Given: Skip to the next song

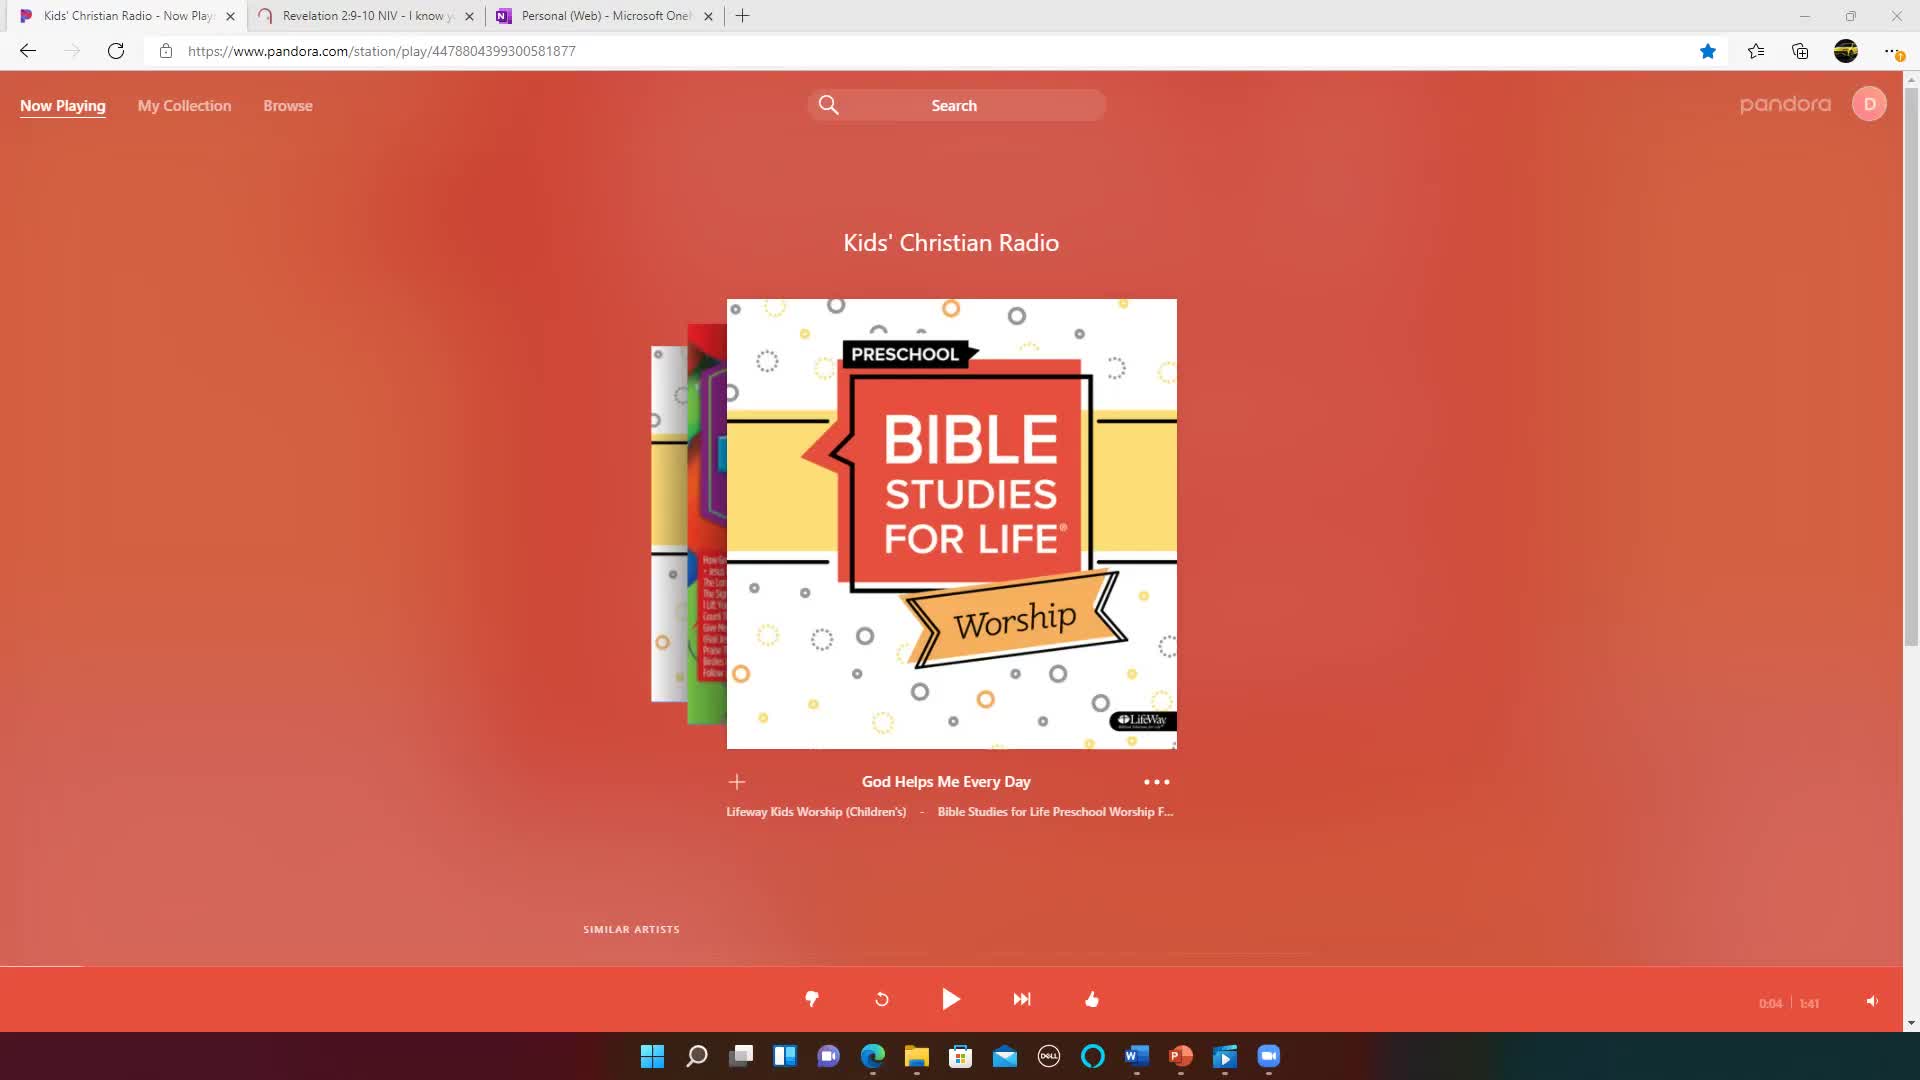Looking at the screenshot, I should [x=1021, y=999].
